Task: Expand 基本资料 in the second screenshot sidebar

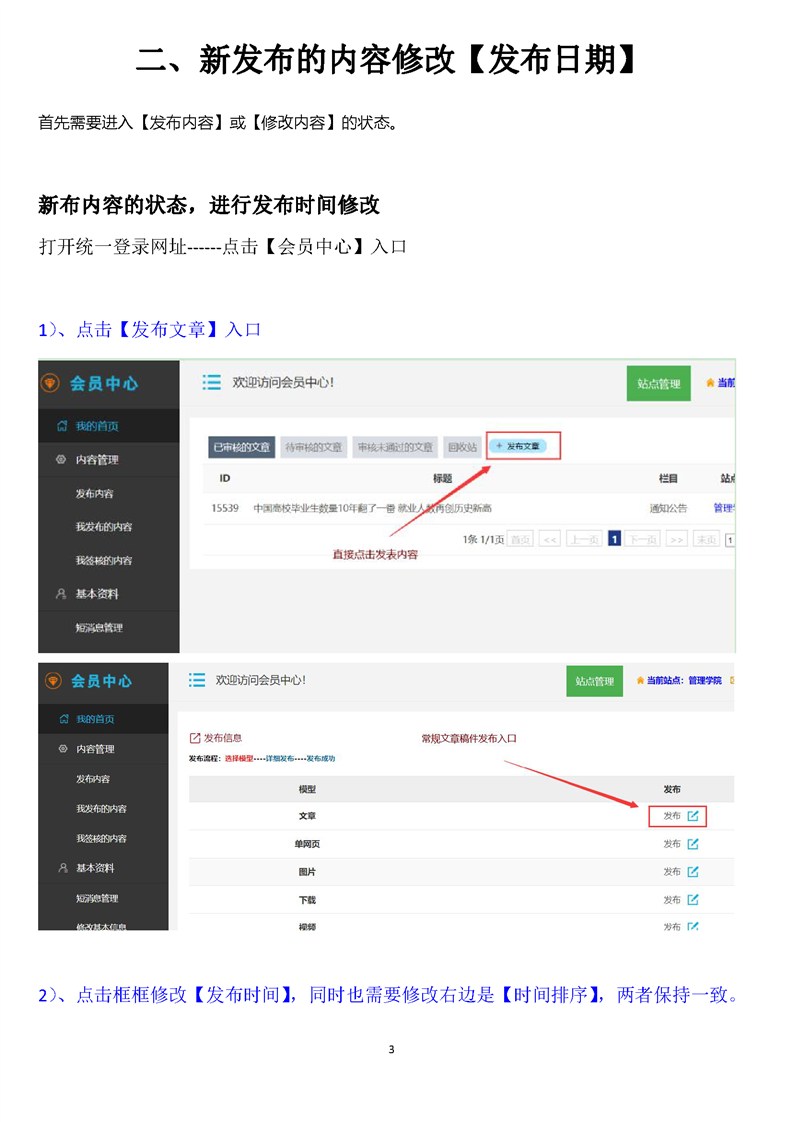Action: tap(95, 868)
